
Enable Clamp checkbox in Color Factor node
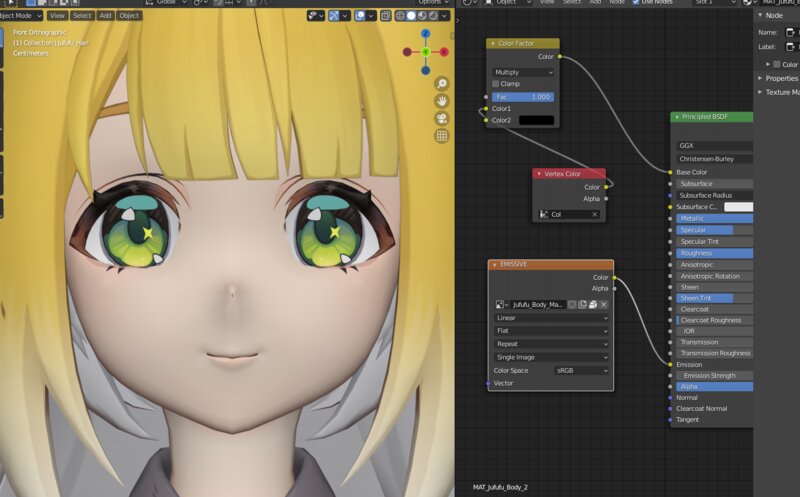[495, 84]
